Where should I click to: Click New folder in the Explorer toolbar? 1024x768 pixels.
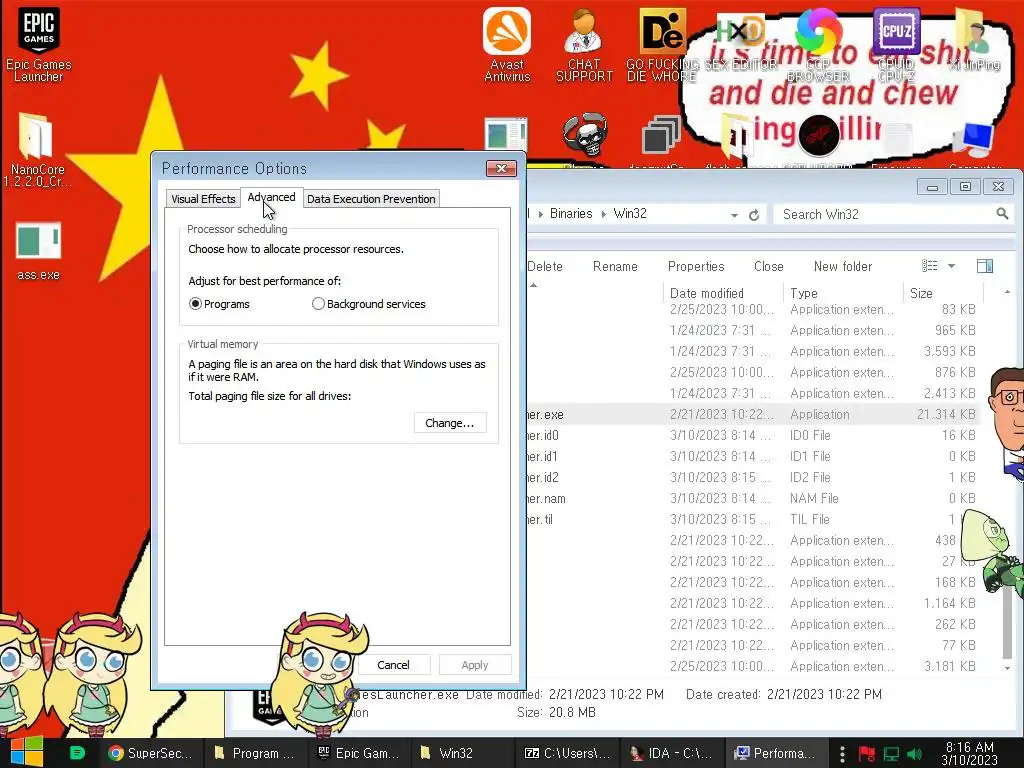pos(842,266)
